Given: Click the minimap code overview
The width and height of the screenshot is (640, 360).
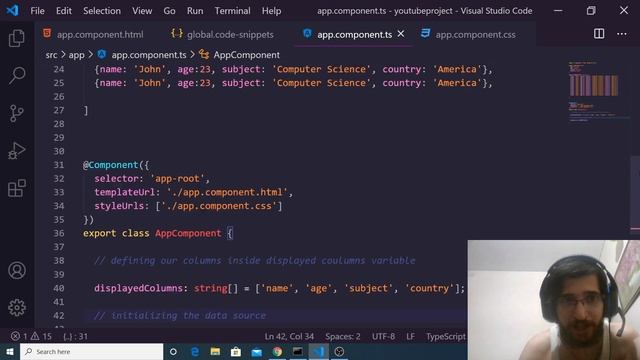Looking at the screenshot, I should pyautogui.click(x=598, y=92).
